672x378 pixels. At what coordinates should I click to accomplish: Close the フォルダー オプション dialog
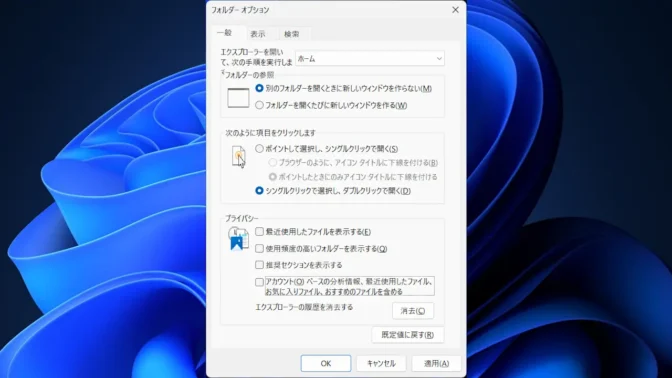coord(455,10)
